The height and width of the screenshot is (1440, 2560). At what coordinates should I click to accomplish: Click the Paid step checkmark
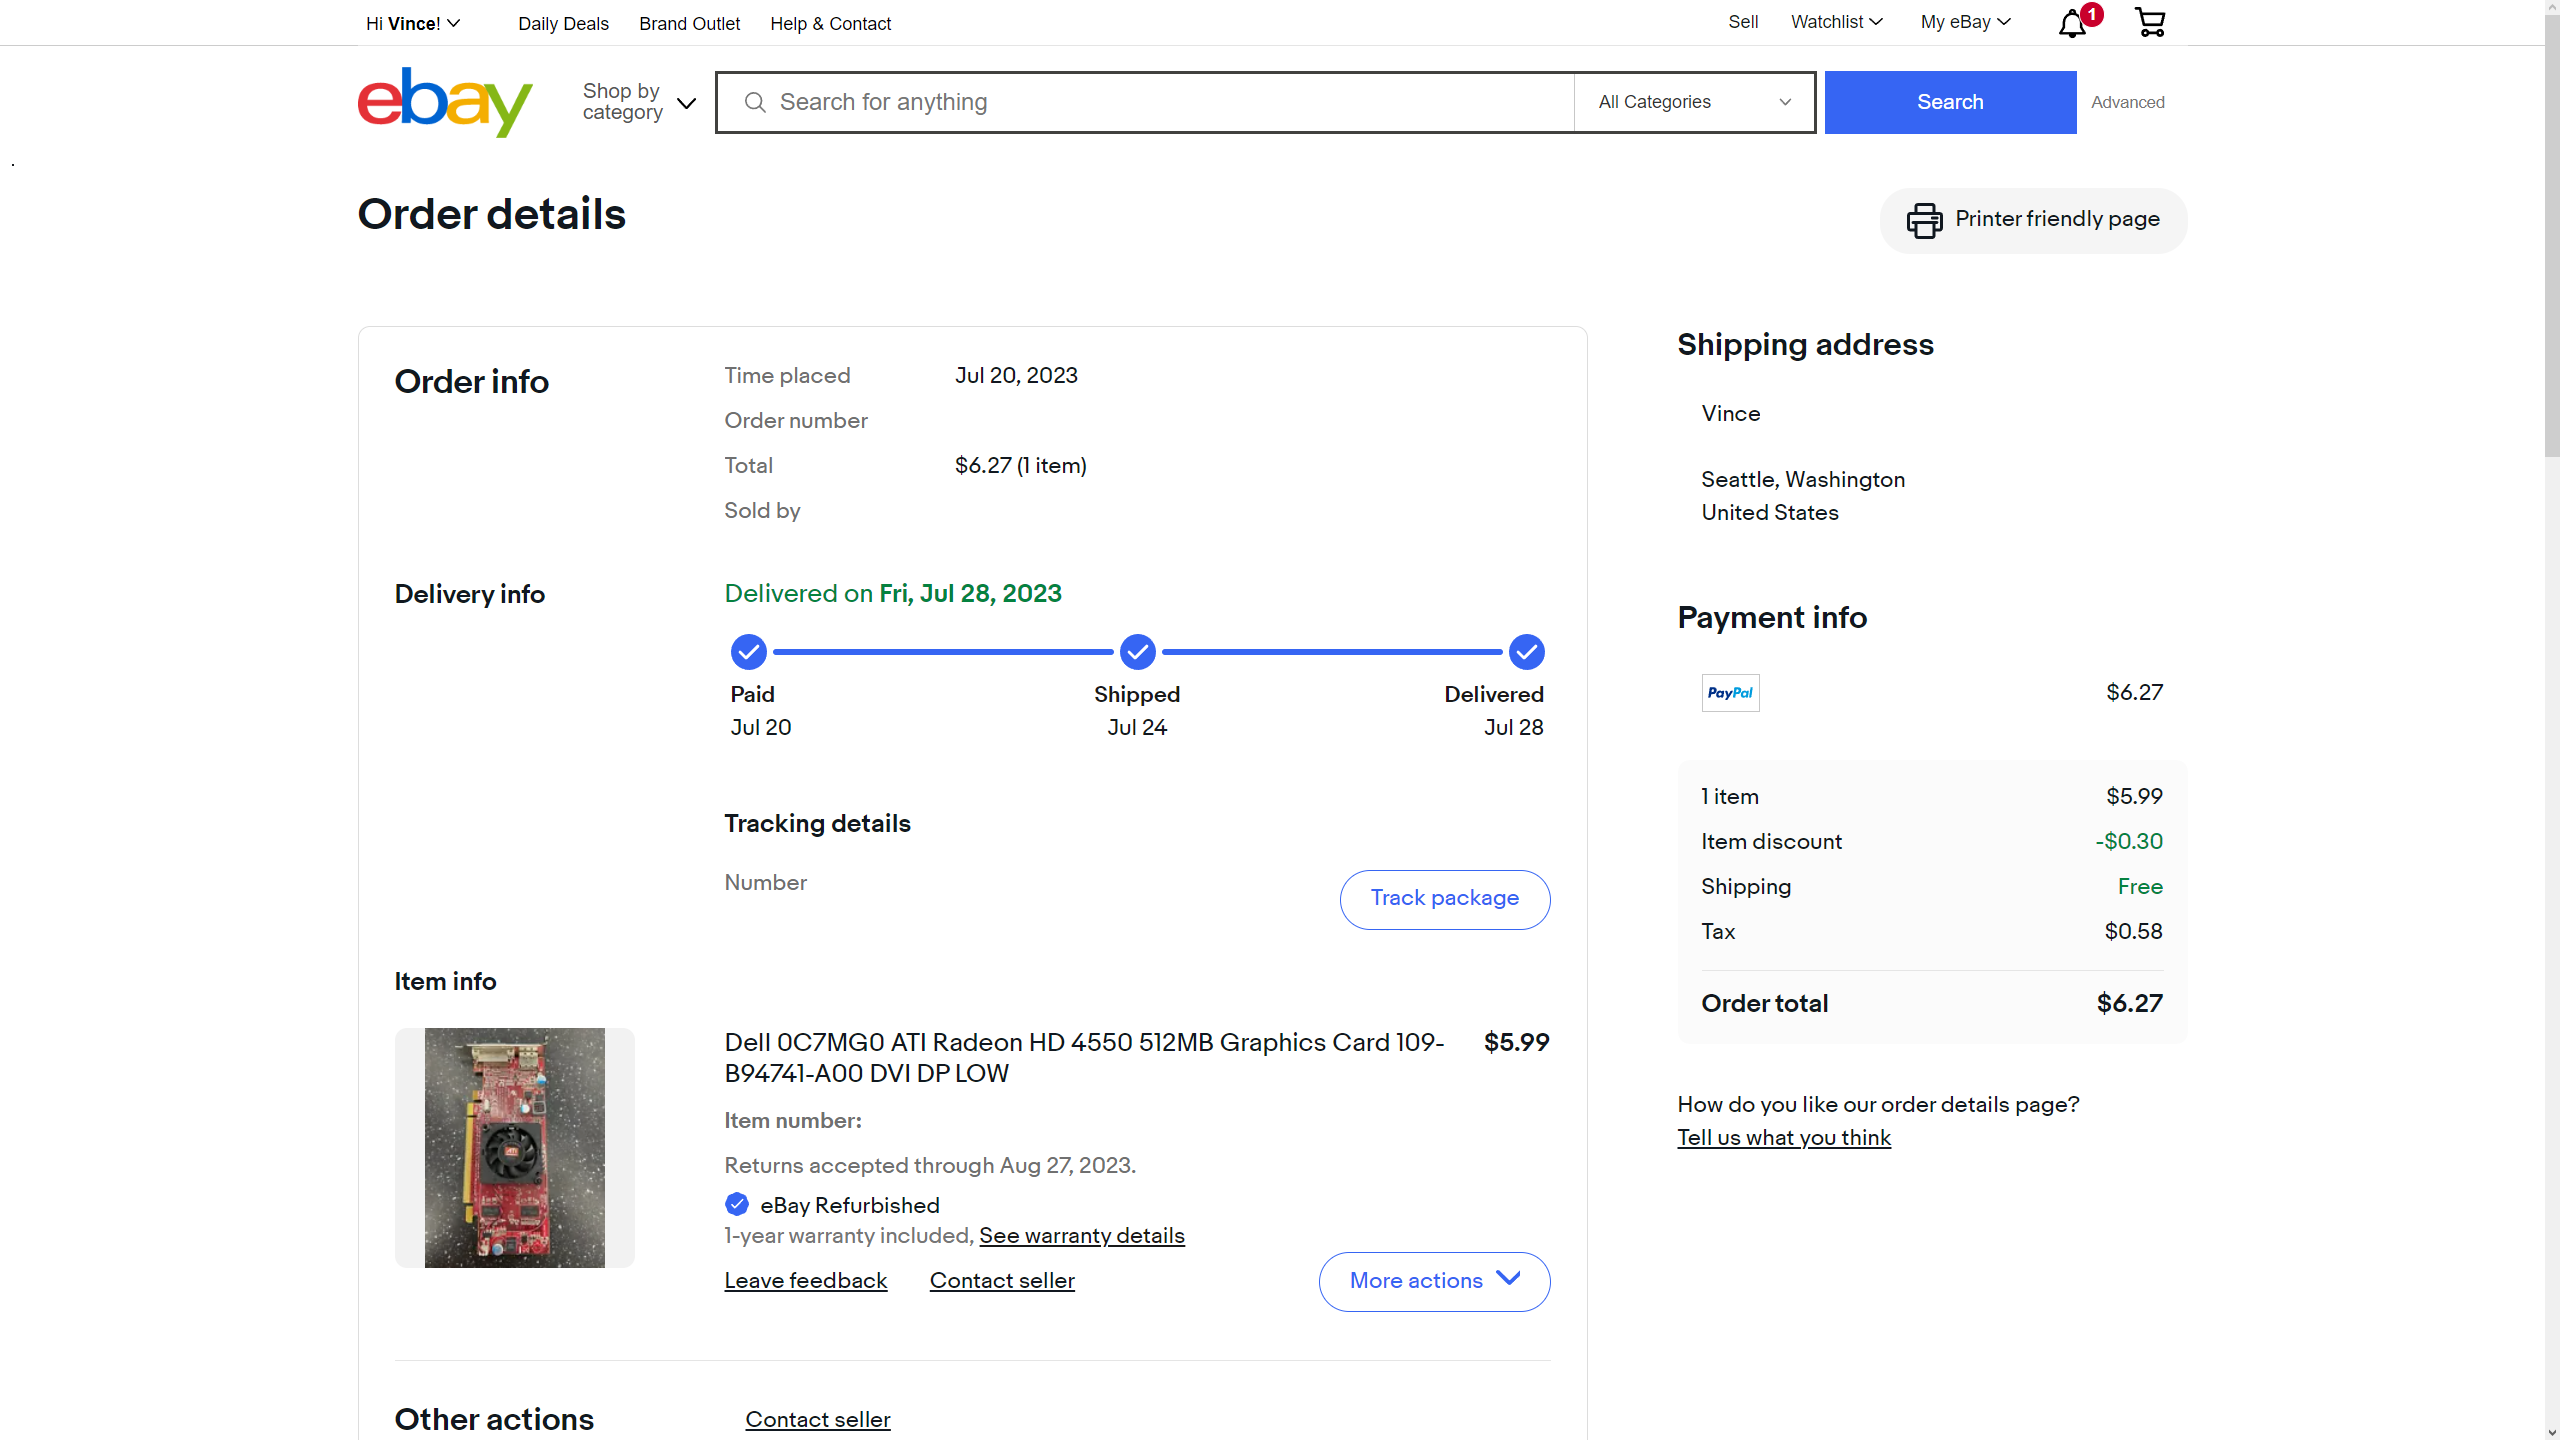point(748,652)
